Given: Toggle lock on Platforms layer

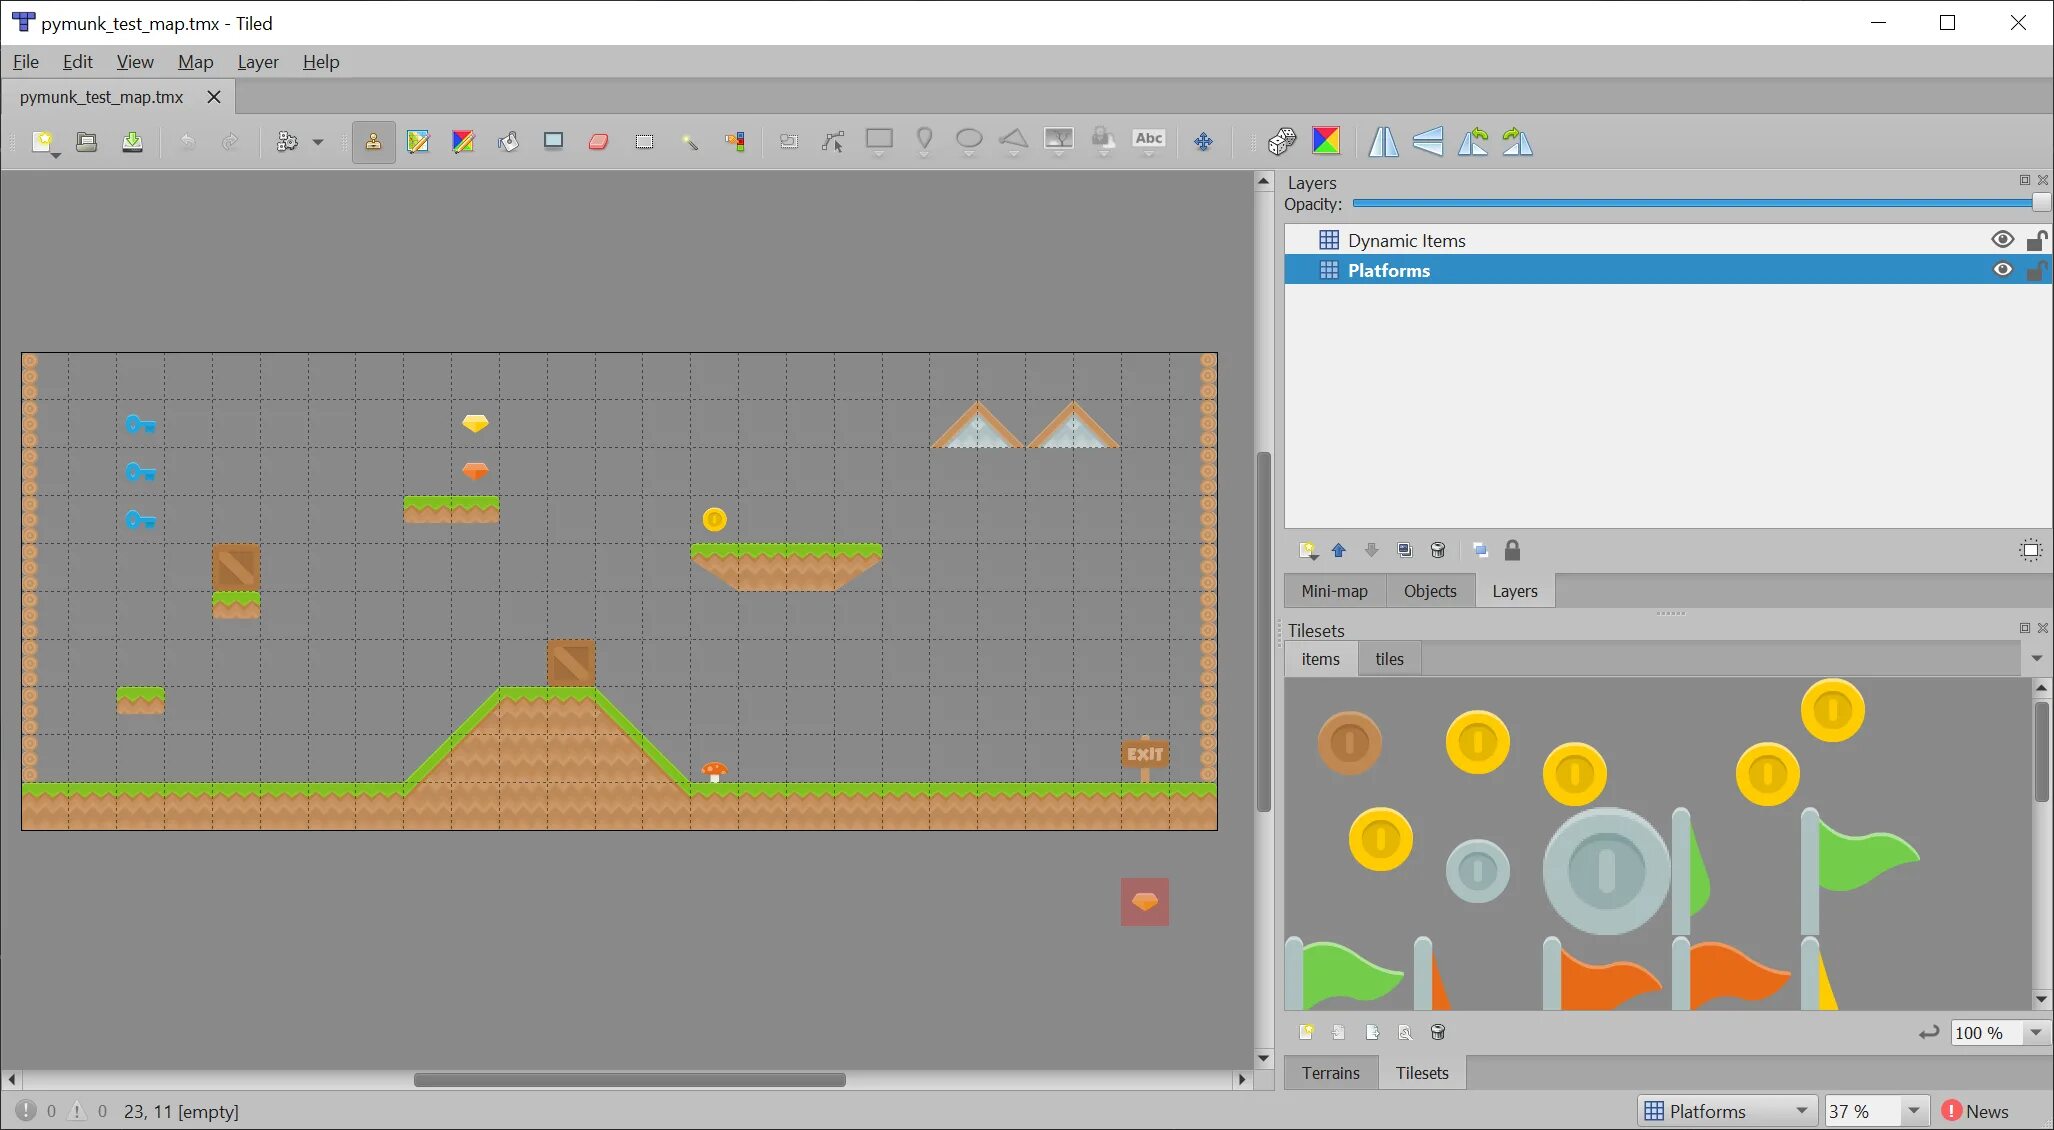Looking at the screenshot, I should 2036,270.
